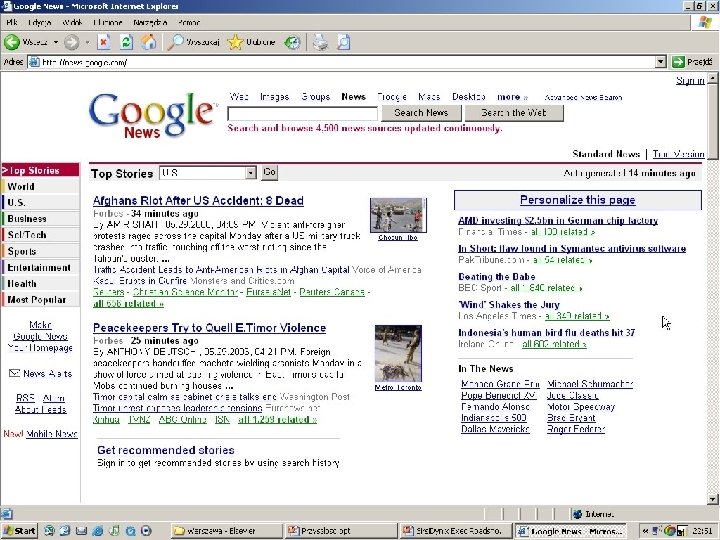
Task: Click the page icon in the address bar
Action: click(34, 62)
